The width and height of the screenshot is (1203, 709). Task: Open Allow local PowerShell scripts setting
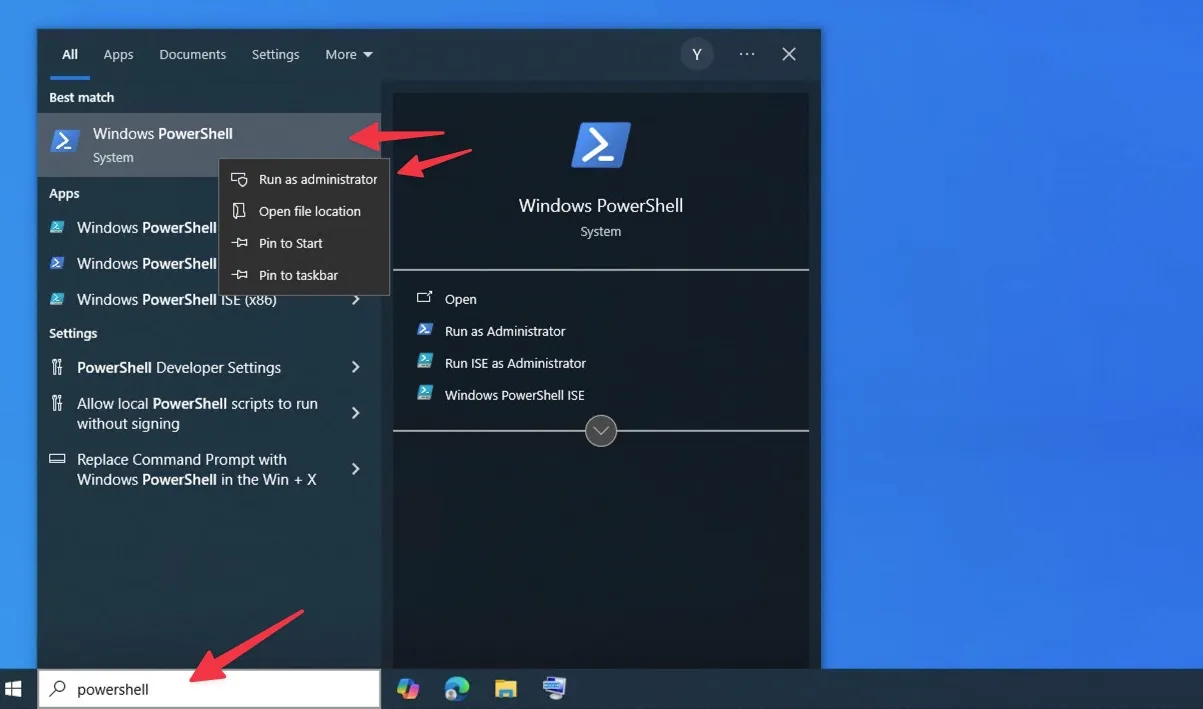tap(209, 414)
